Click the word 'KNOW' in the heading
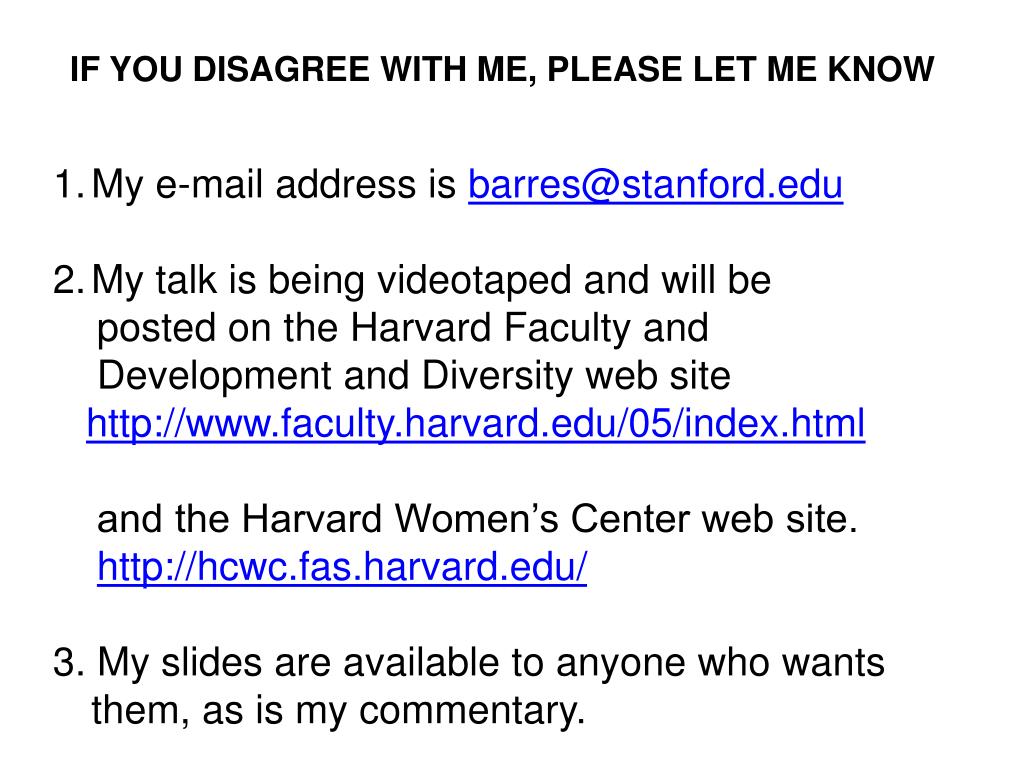 click(x=881, y=69)
